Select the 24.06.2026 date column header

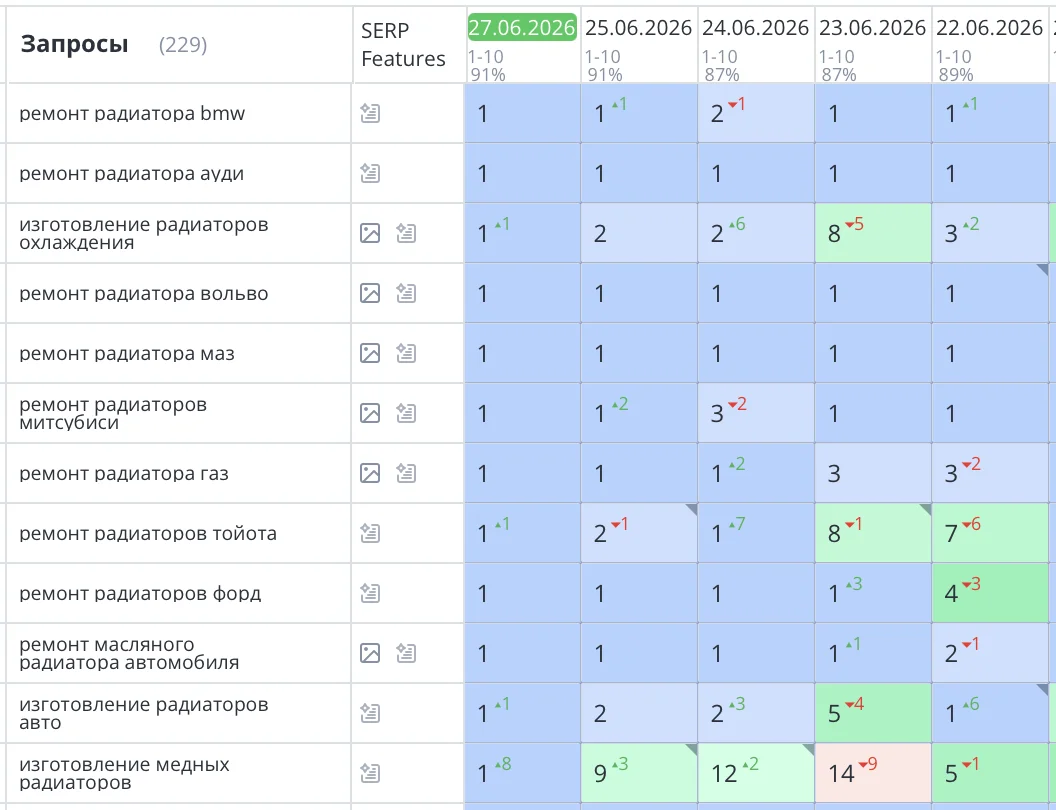[x=756, y=28]
